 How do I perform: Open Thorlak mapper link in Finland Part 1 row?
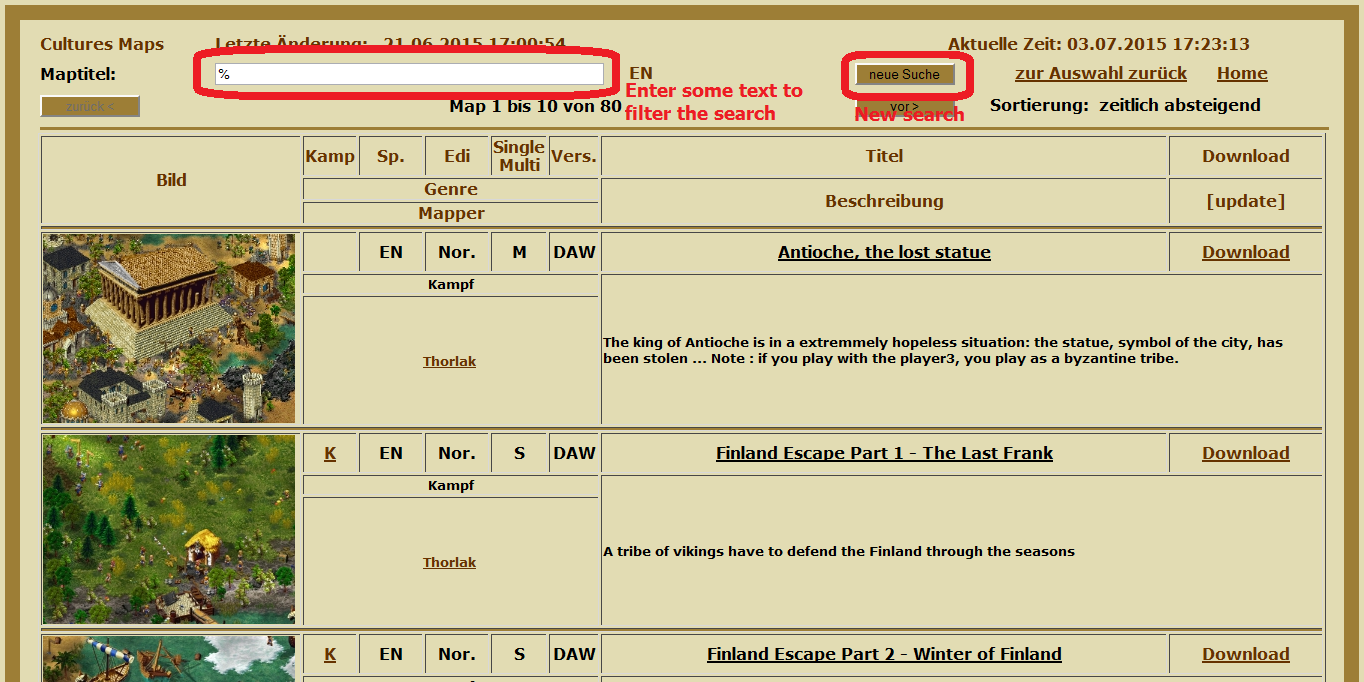point(449,562)
